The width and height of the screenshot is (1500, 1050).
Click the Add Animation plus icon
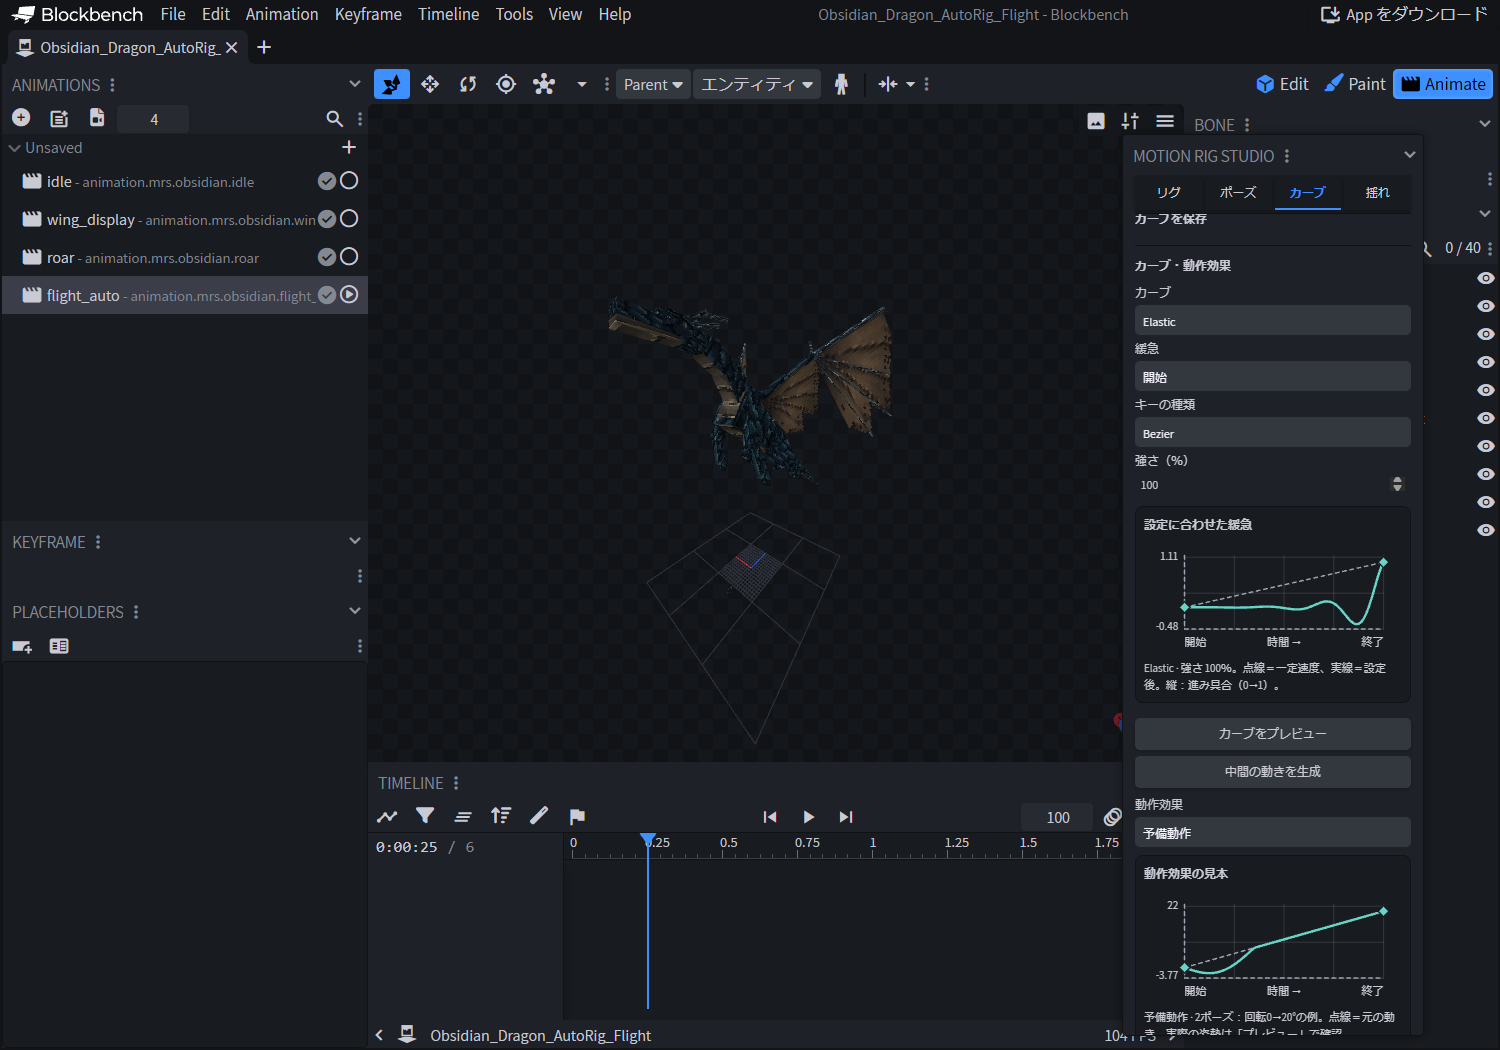coord(21,118)
